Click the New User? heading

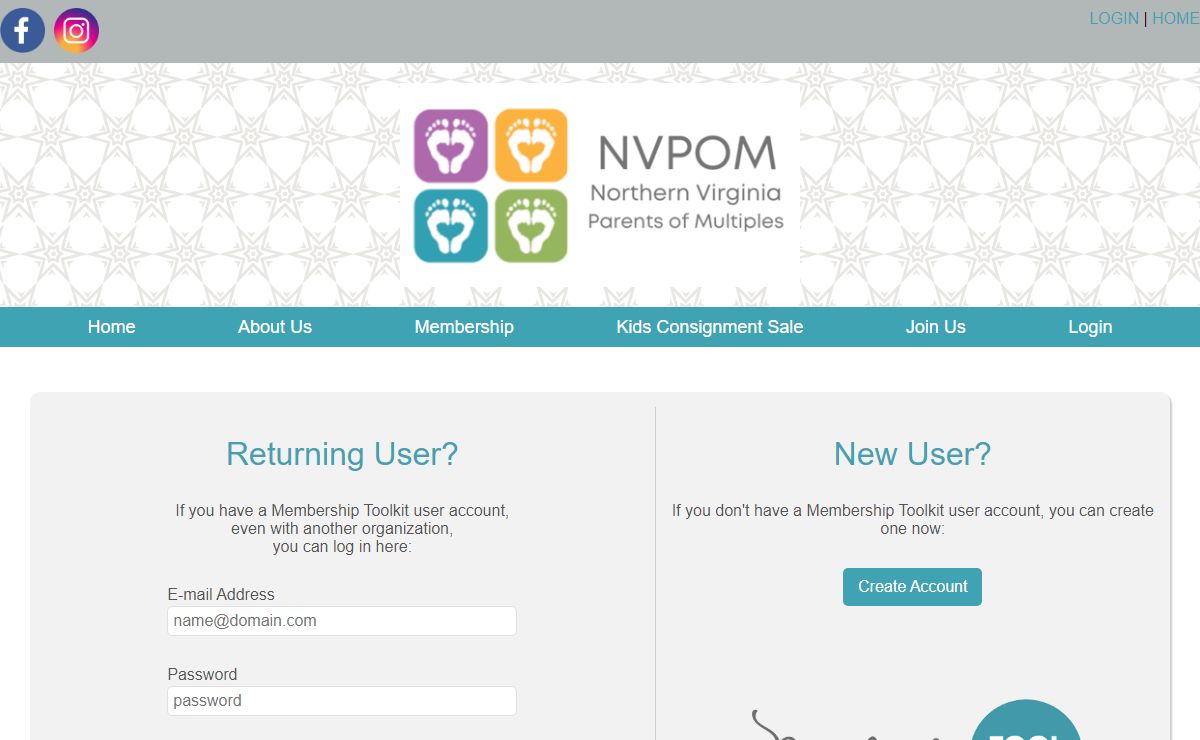click(x=912, y=454)
